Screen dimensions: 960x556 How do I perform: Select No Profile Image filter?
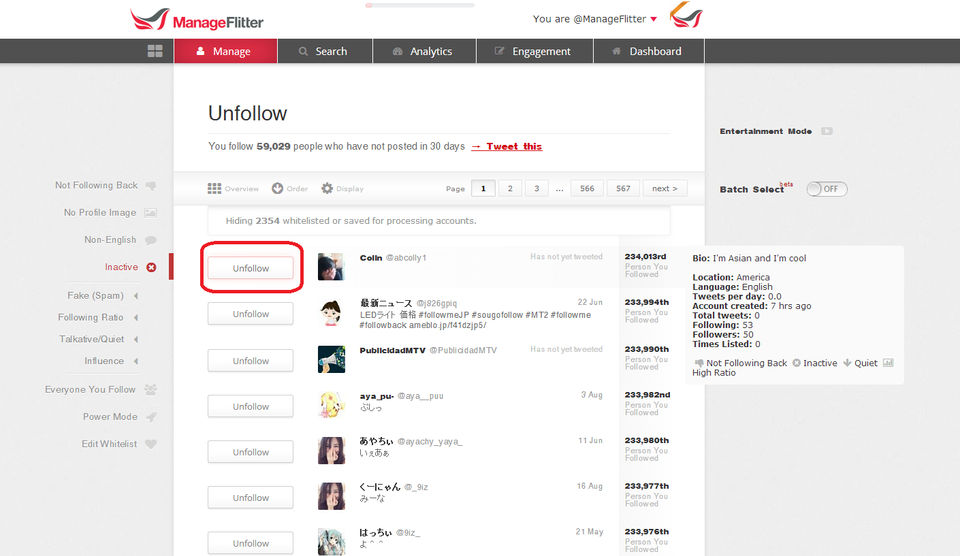coord(100,212)
